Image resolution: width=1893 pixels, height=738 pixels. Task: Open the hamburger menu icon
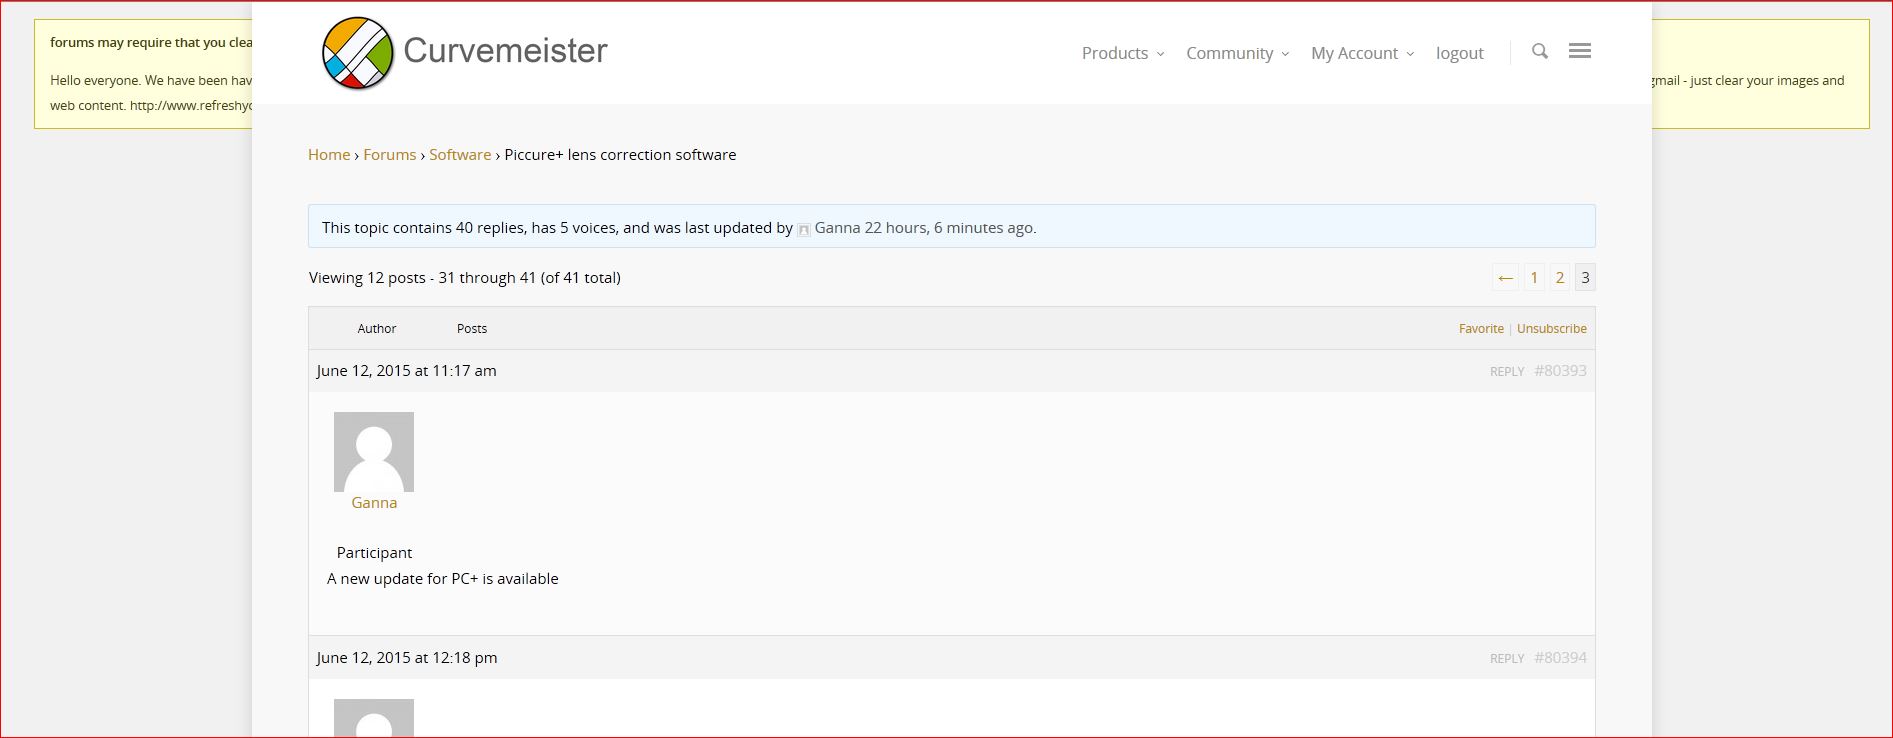(1580, 51)
